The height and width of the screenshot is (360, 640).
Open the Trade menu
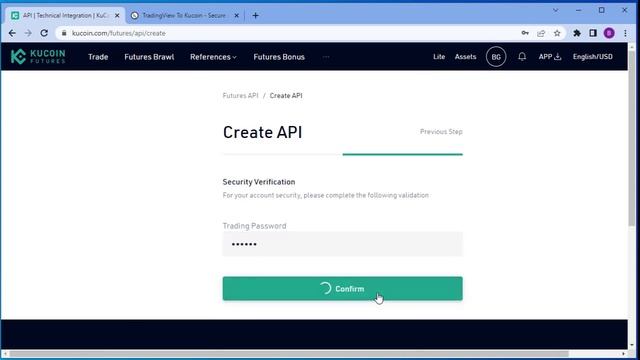click(98, 57)
